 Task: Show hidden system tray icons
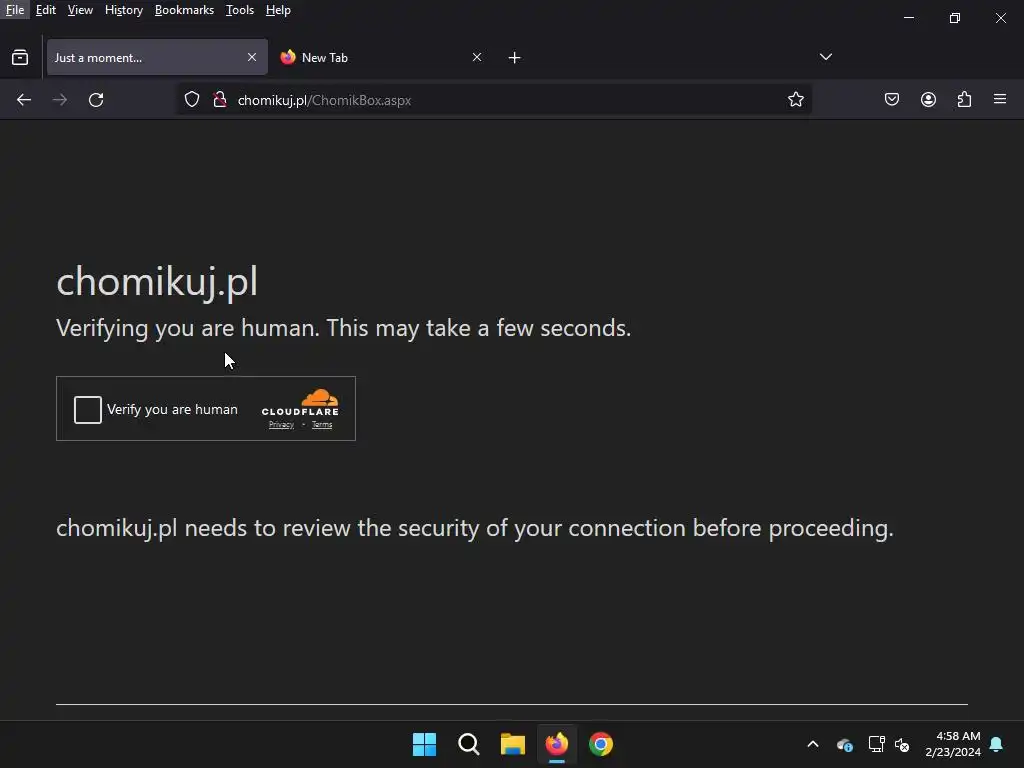[813, 744]
